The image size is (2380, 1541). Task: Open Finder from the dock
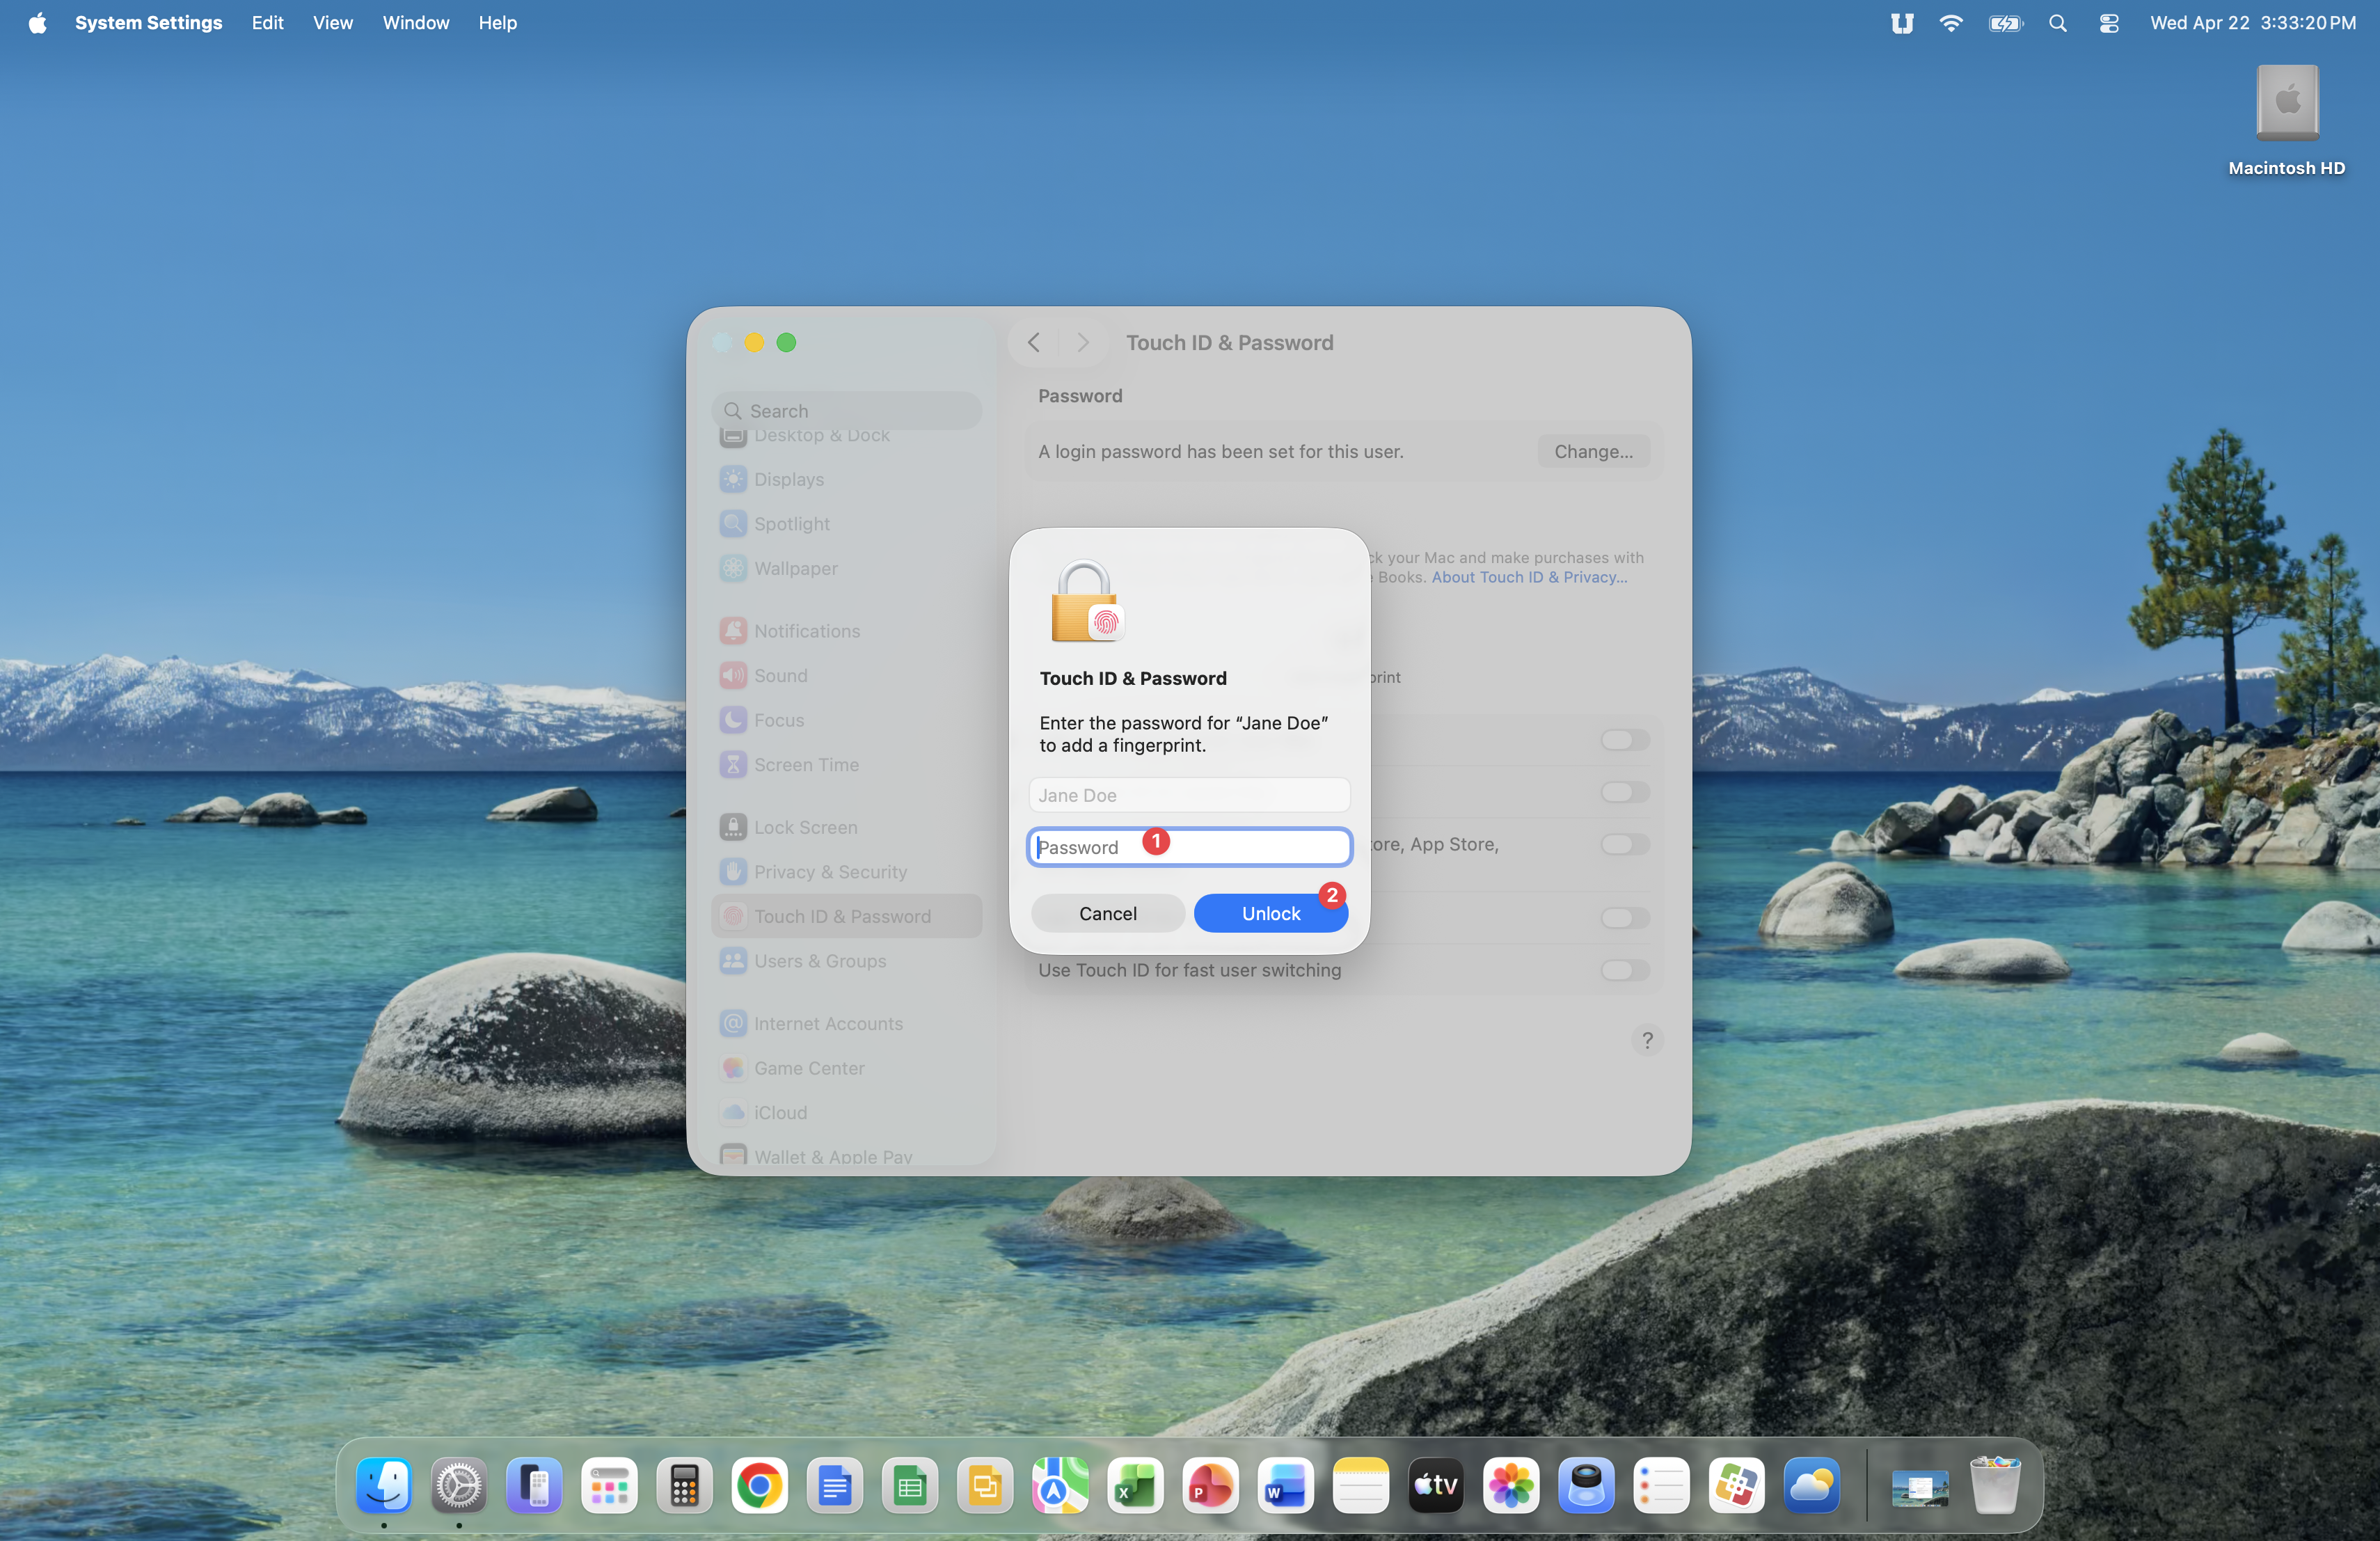pyautogui.click(x=384, y=1485)
